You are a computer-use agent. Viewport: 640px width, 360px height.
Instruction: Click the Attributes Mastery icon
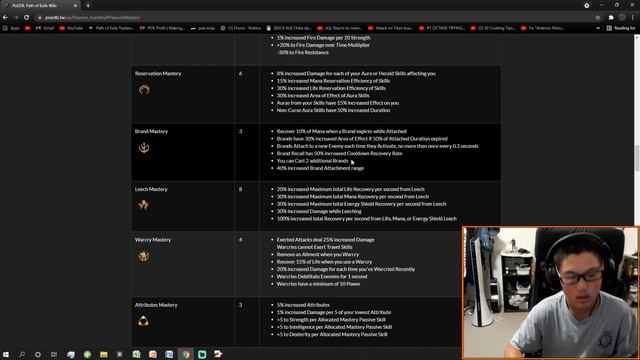[x=143, y=321]
